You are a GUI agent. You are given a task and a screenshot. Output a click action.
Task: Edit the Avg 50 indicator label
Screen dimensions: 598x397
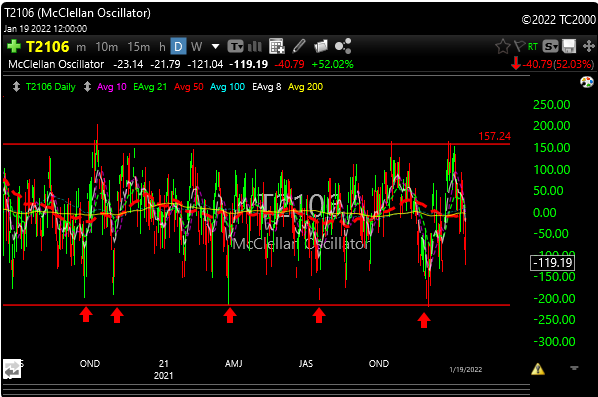[189, 87]
